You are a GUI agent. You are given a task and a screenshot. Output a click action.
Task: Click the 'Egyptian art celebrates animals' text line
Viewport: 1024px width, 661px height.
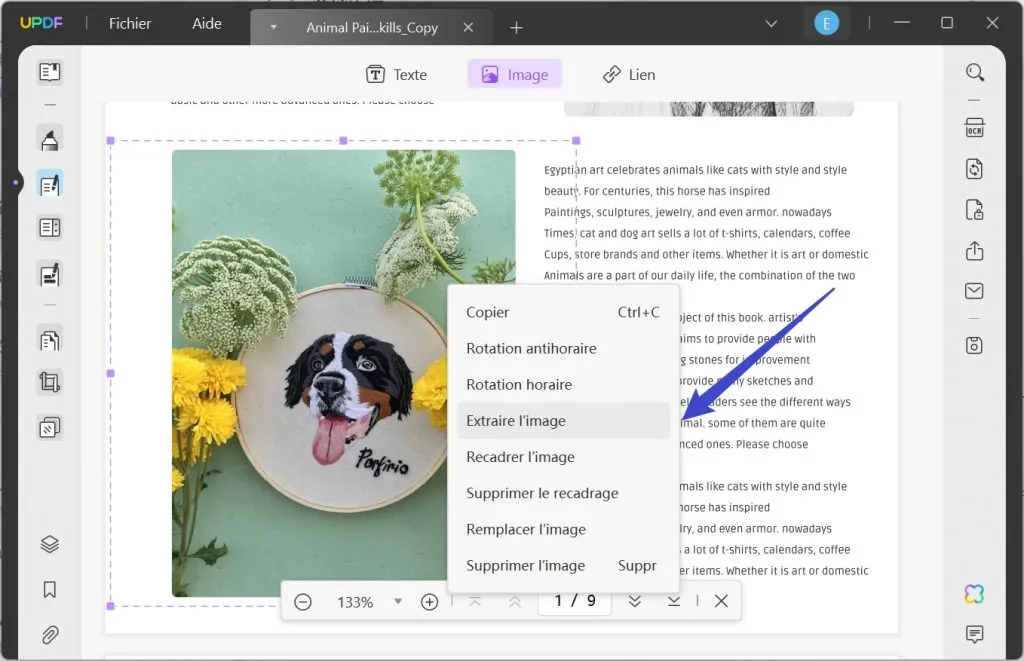click(695, 170)
